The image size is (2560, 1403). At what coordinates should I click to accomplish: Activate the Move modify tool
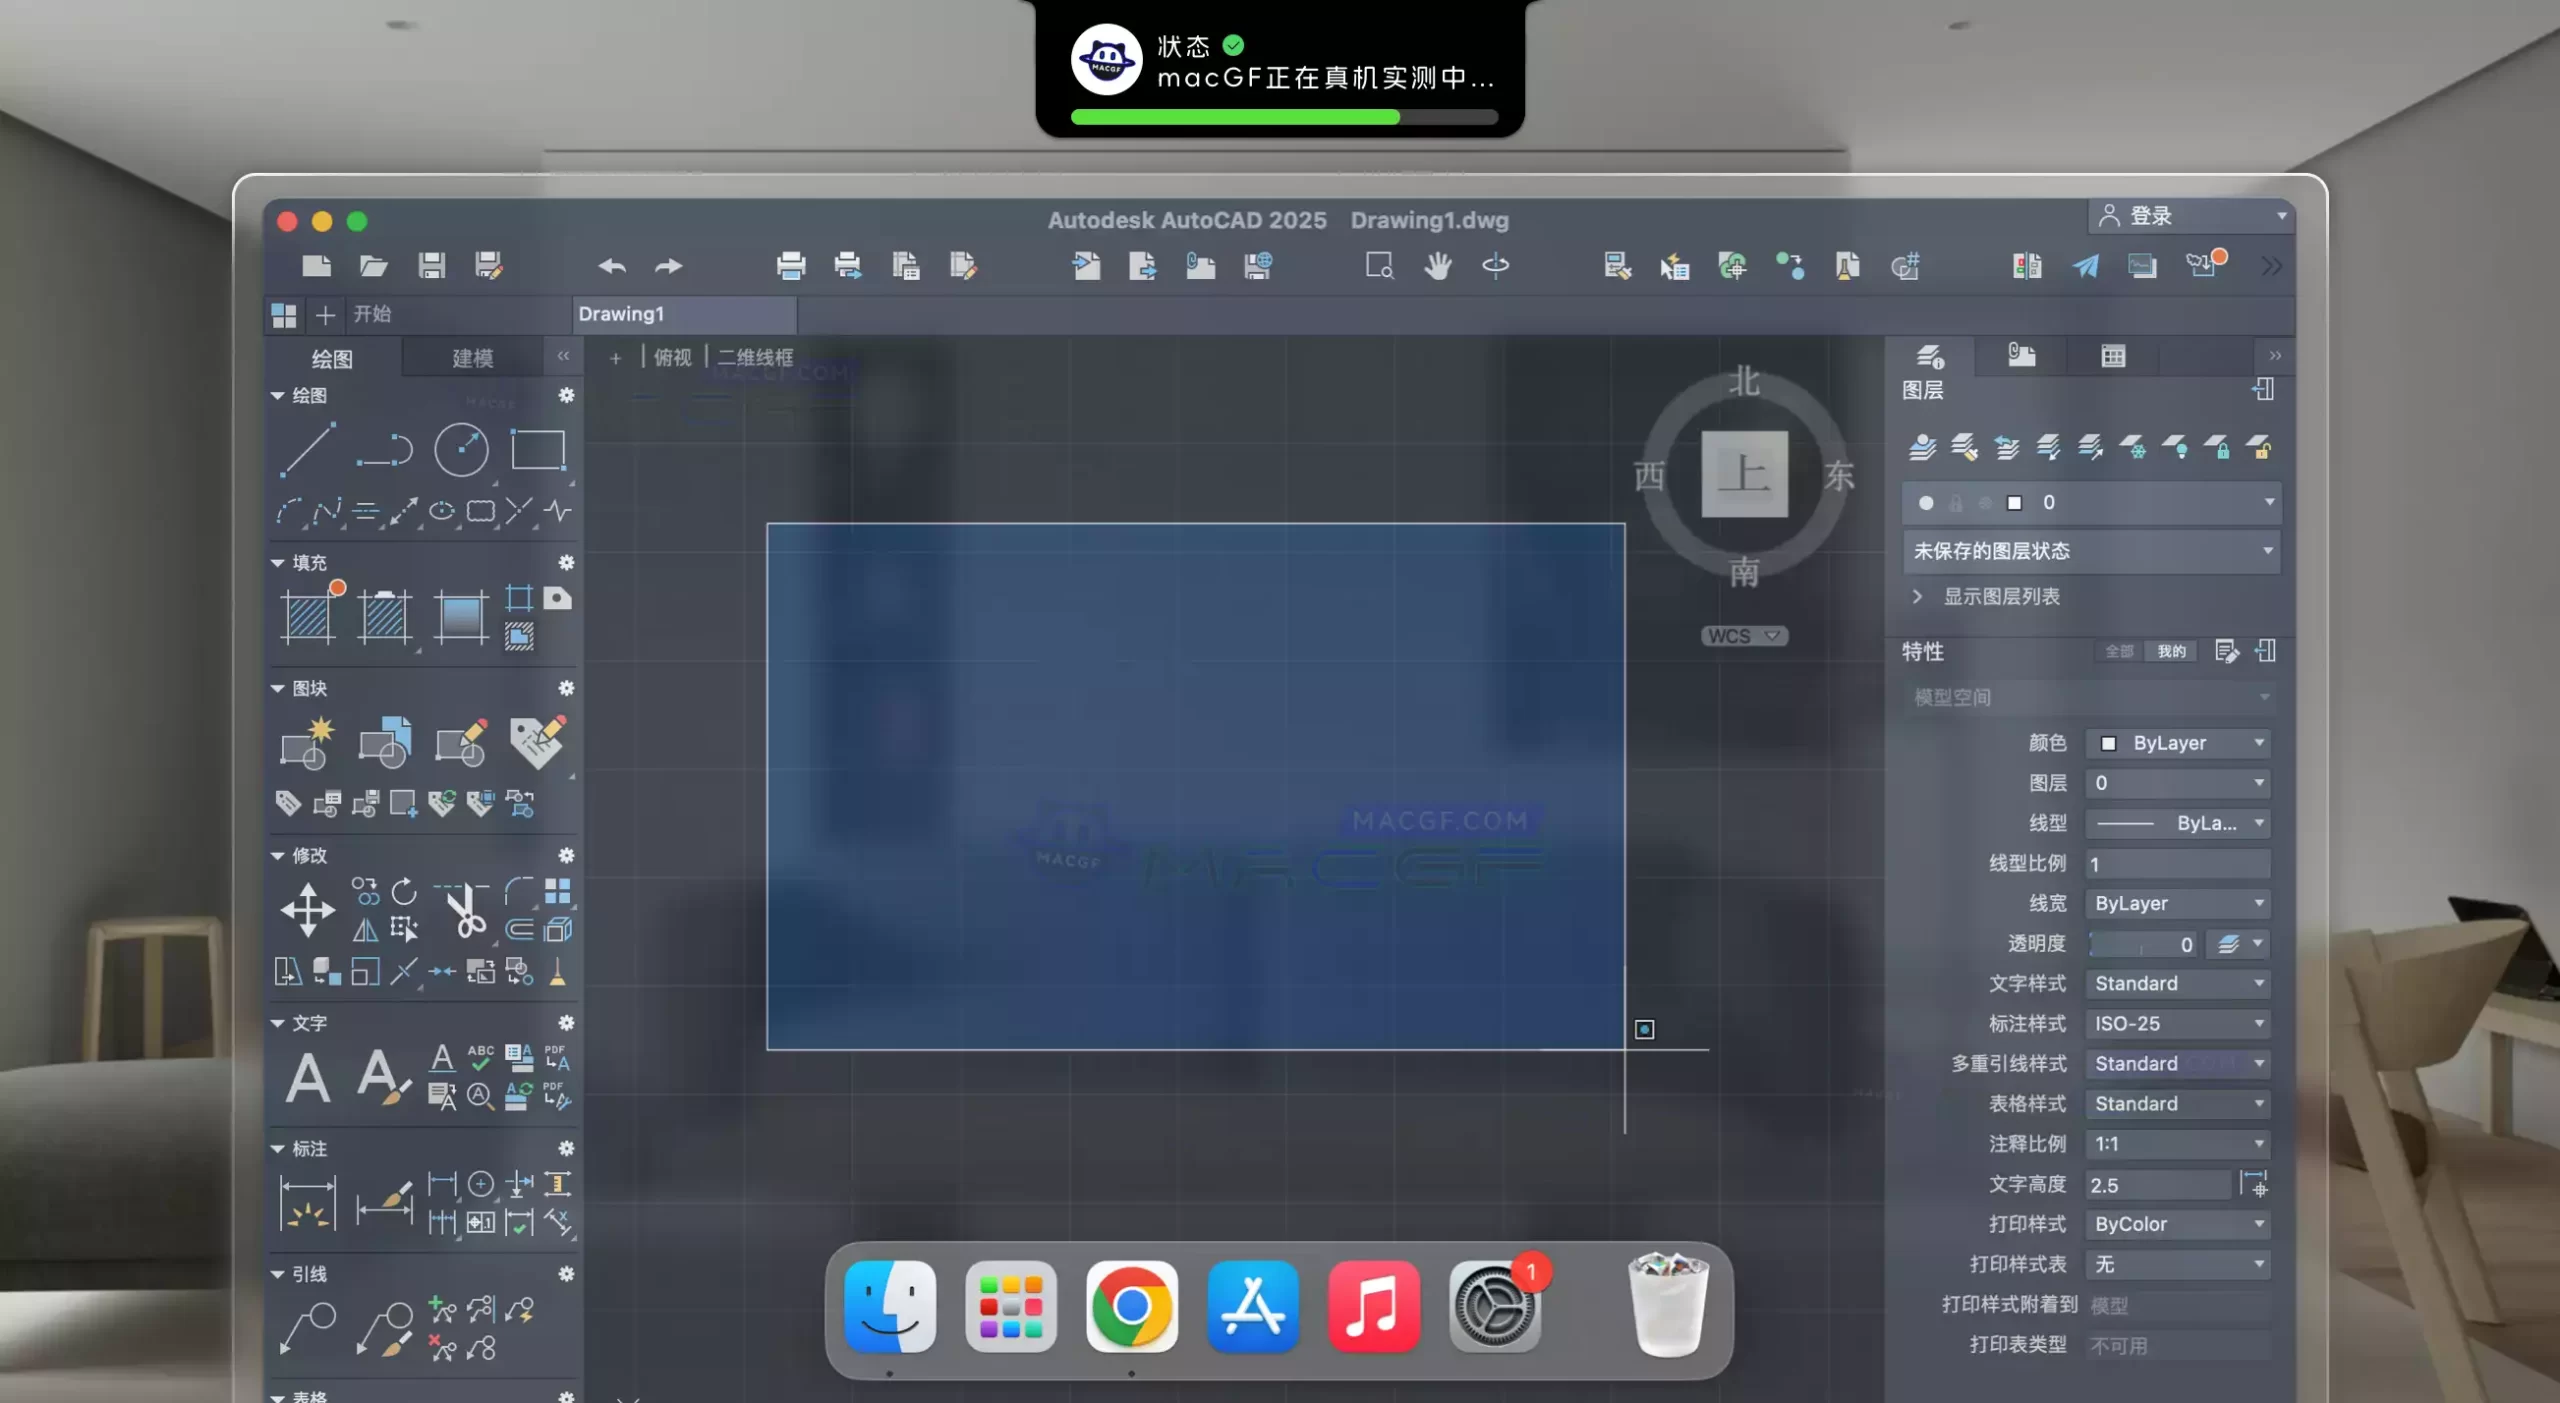tap(306, 910)
